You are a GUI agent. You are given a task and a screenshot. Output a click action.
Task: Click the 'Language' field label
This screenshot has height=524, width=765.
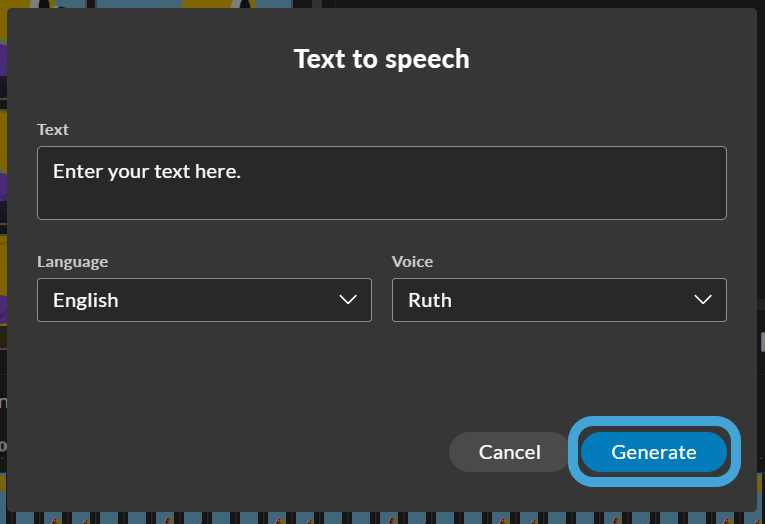pyautogui.click(x=73, y=262)
